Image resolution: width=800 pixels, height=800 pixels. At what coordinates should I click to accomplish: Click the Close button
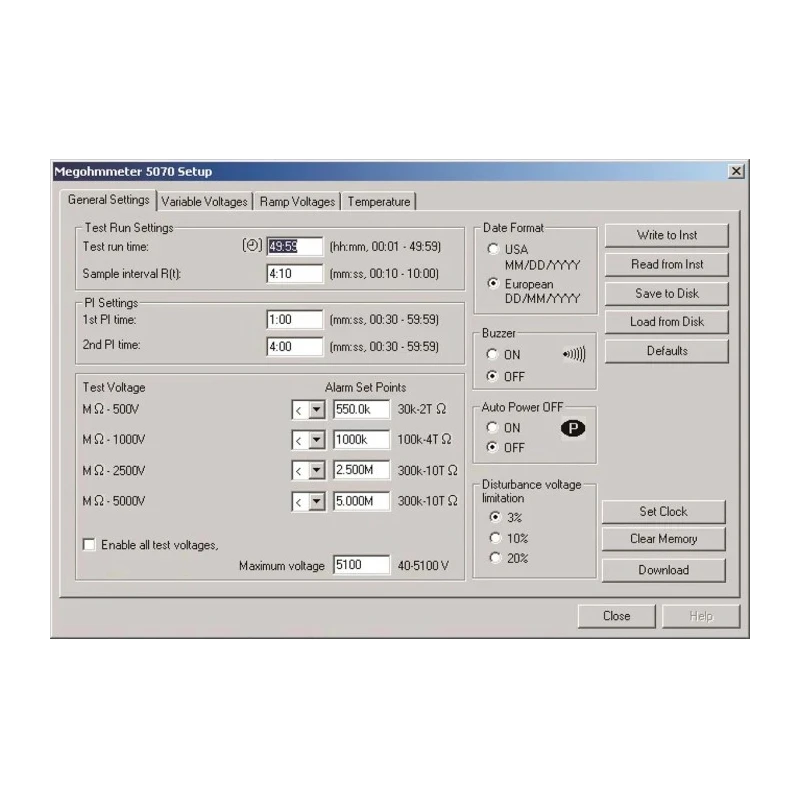click(x=616, y=616)
